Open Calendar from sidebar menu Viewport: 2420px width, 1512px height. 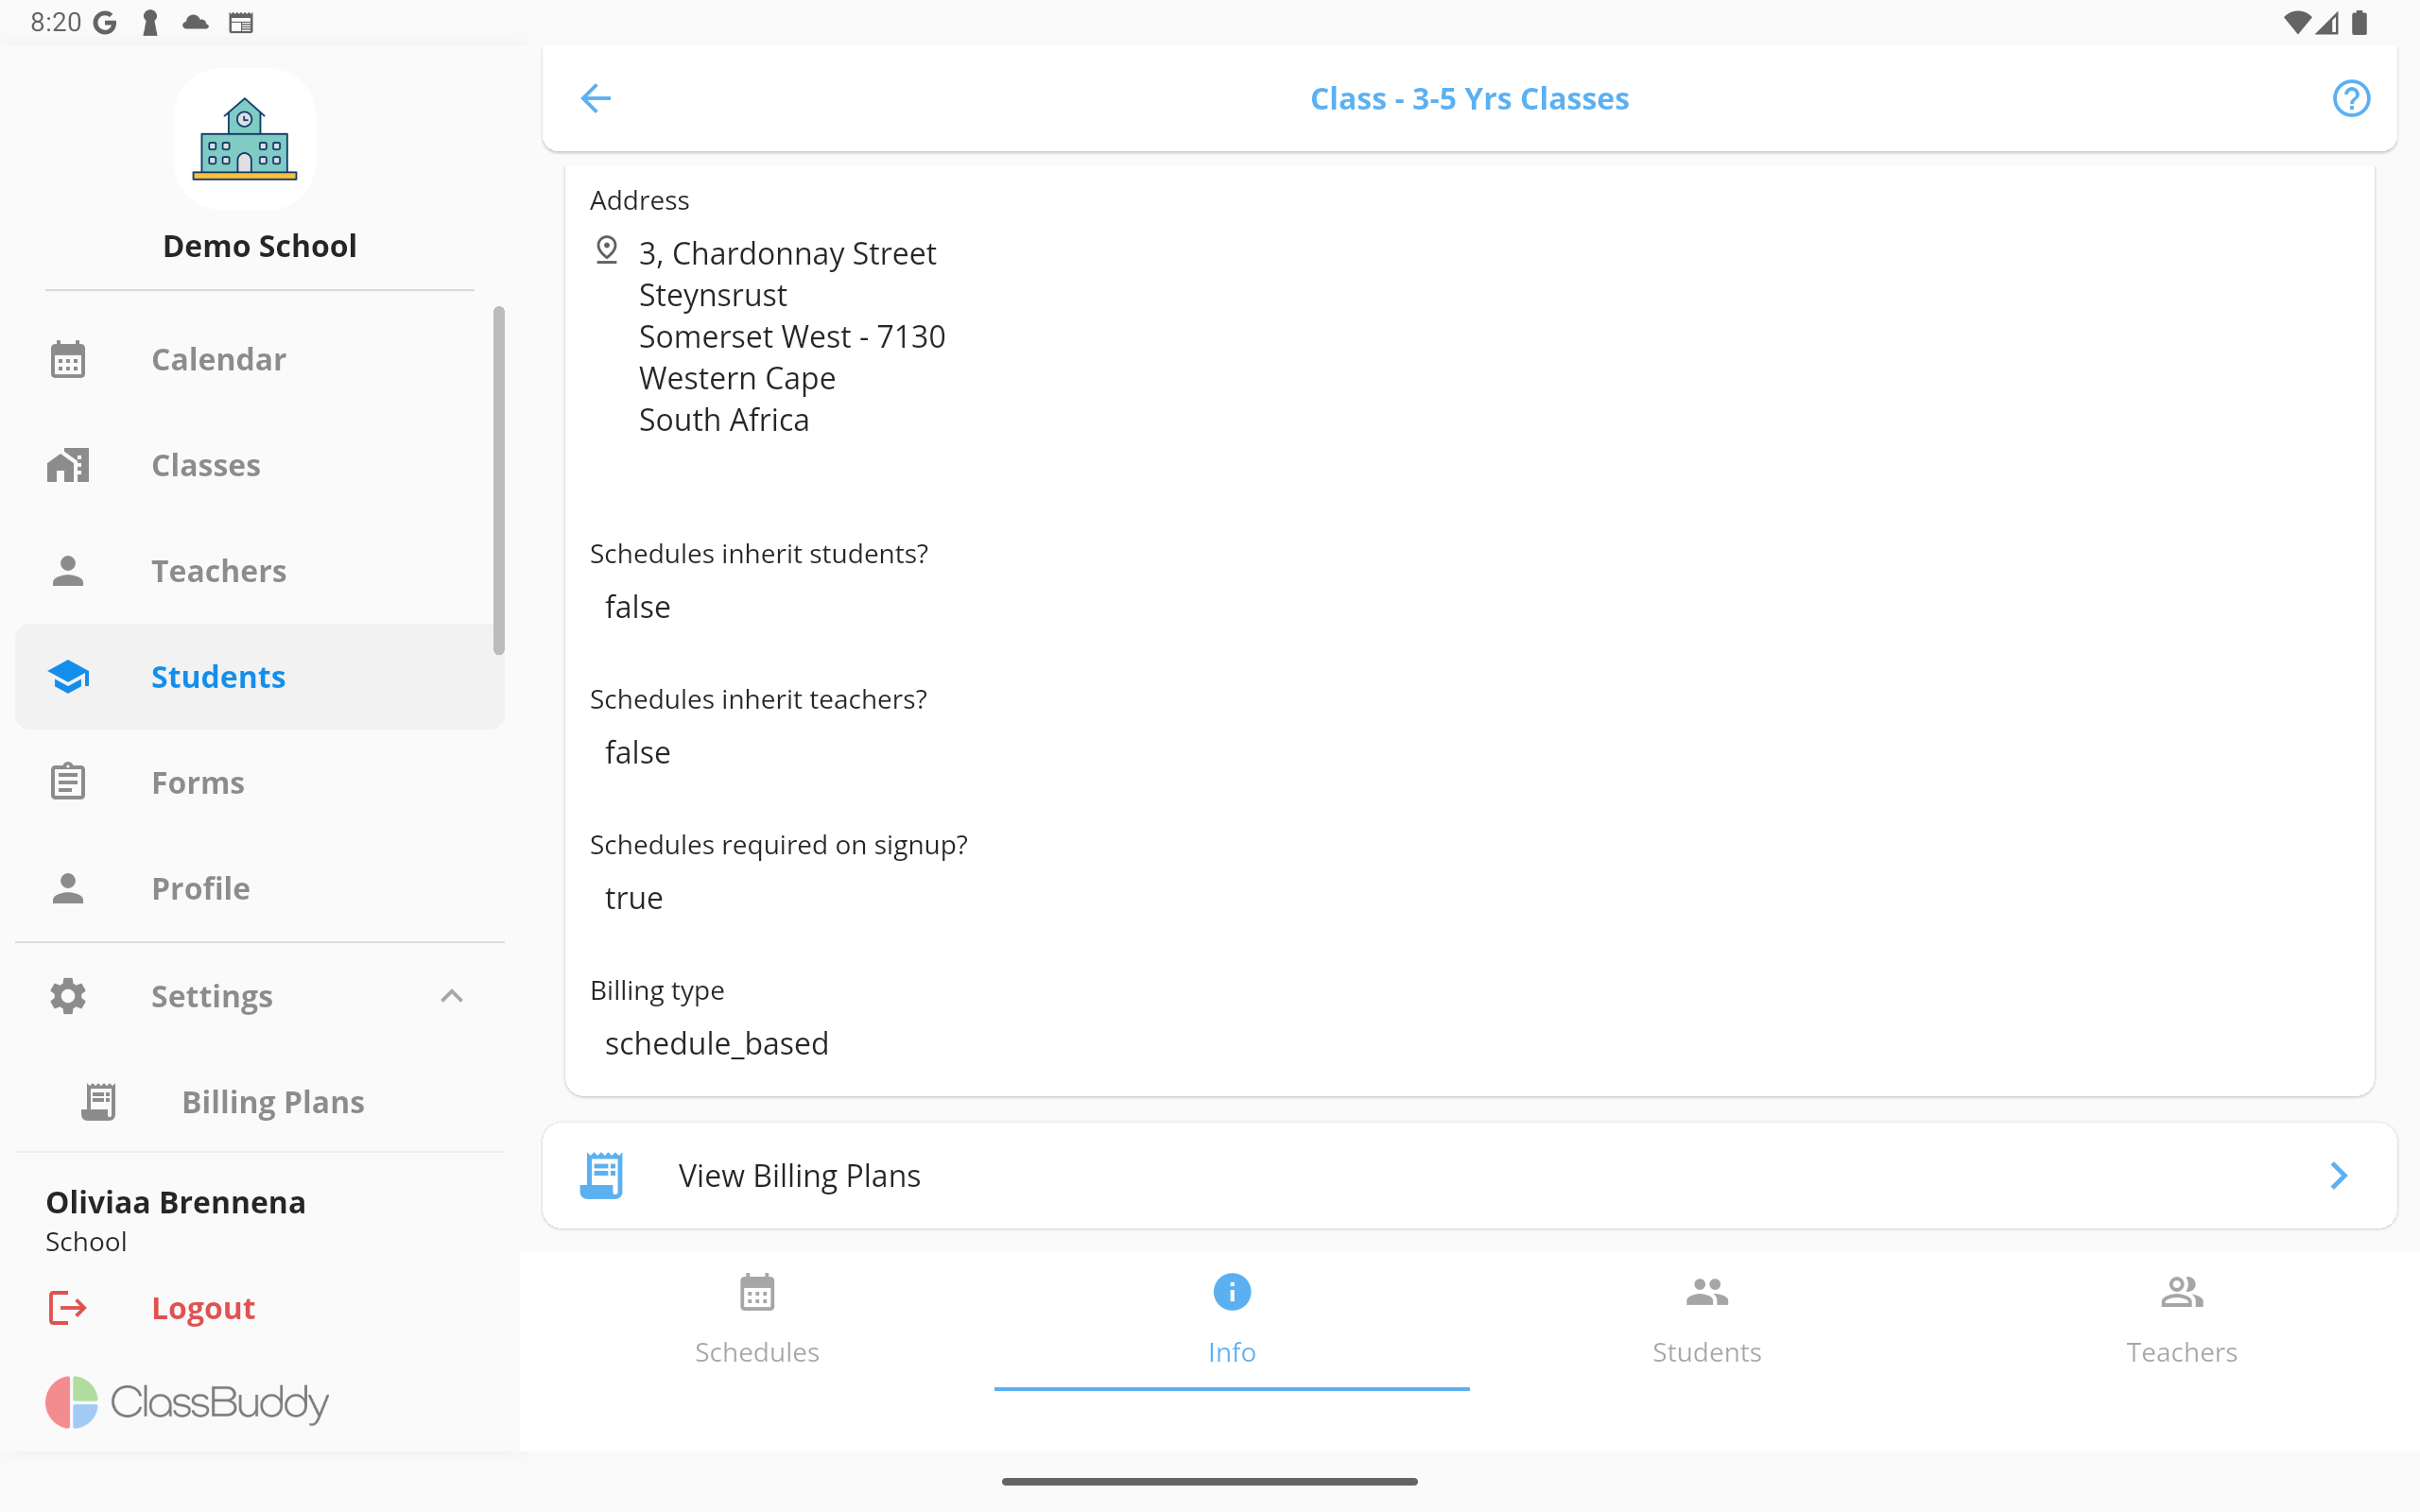click(260, 359)
